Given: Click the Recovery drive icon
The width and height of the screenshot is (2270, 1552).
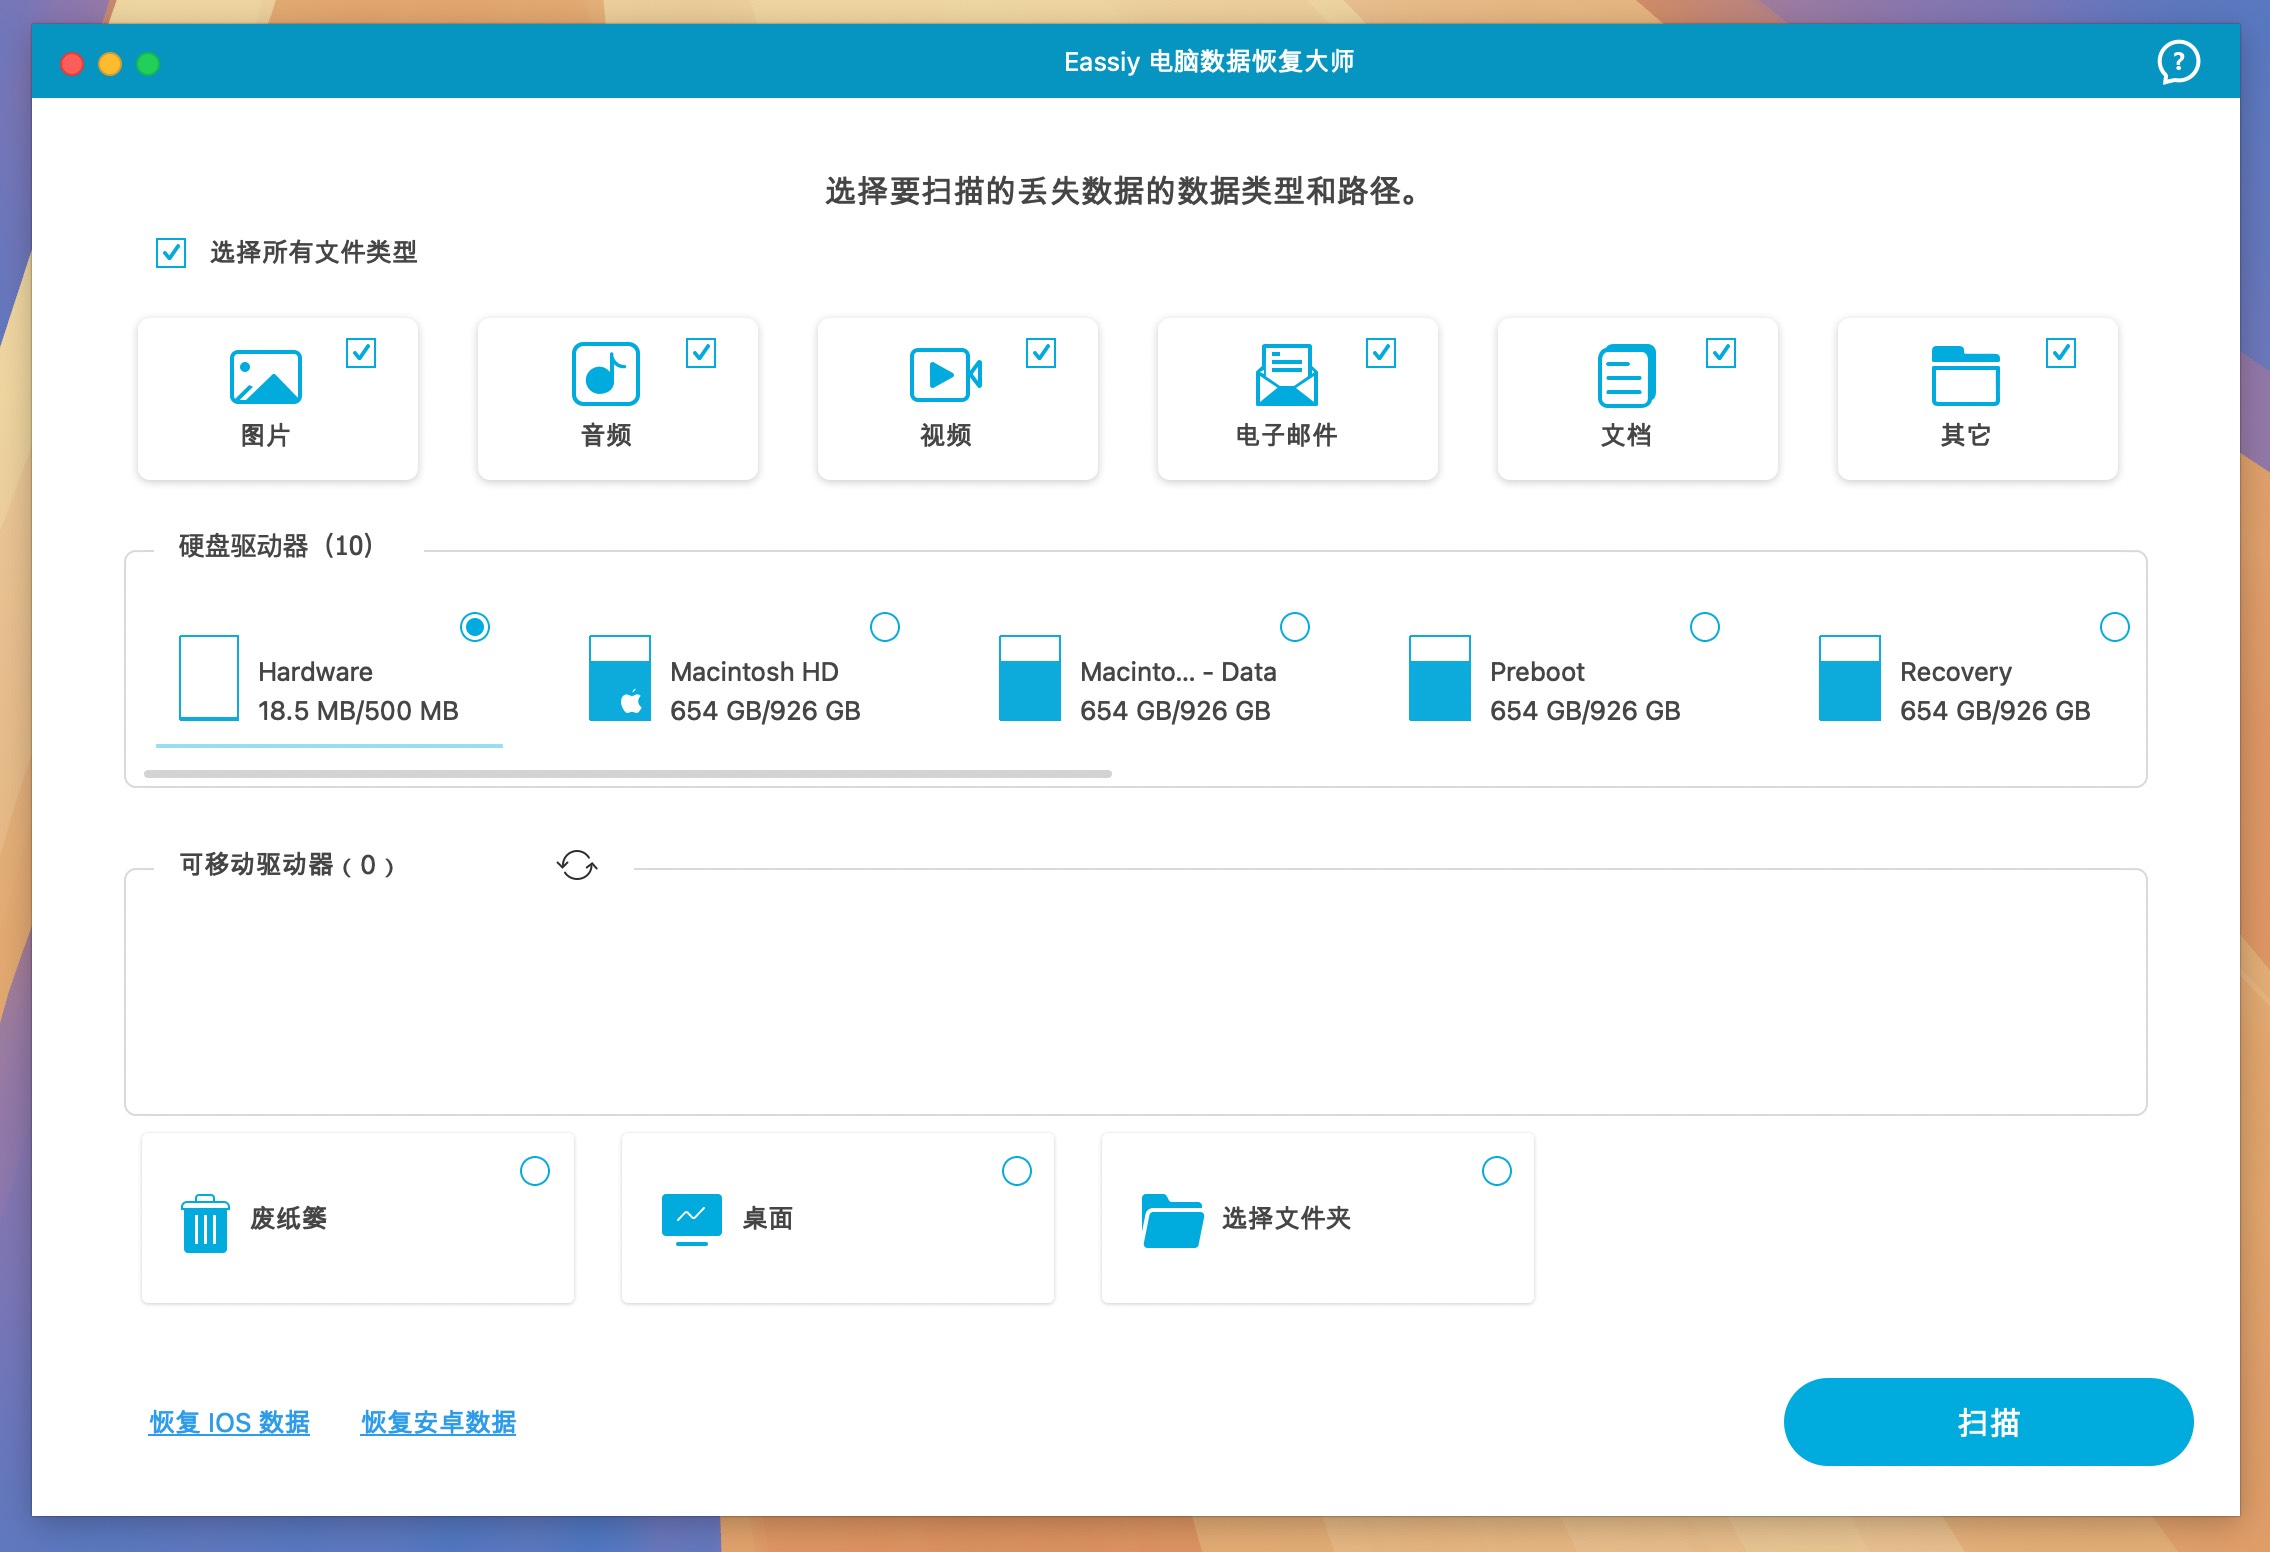Looking at the screenshot, I should tap(1850, 677).
